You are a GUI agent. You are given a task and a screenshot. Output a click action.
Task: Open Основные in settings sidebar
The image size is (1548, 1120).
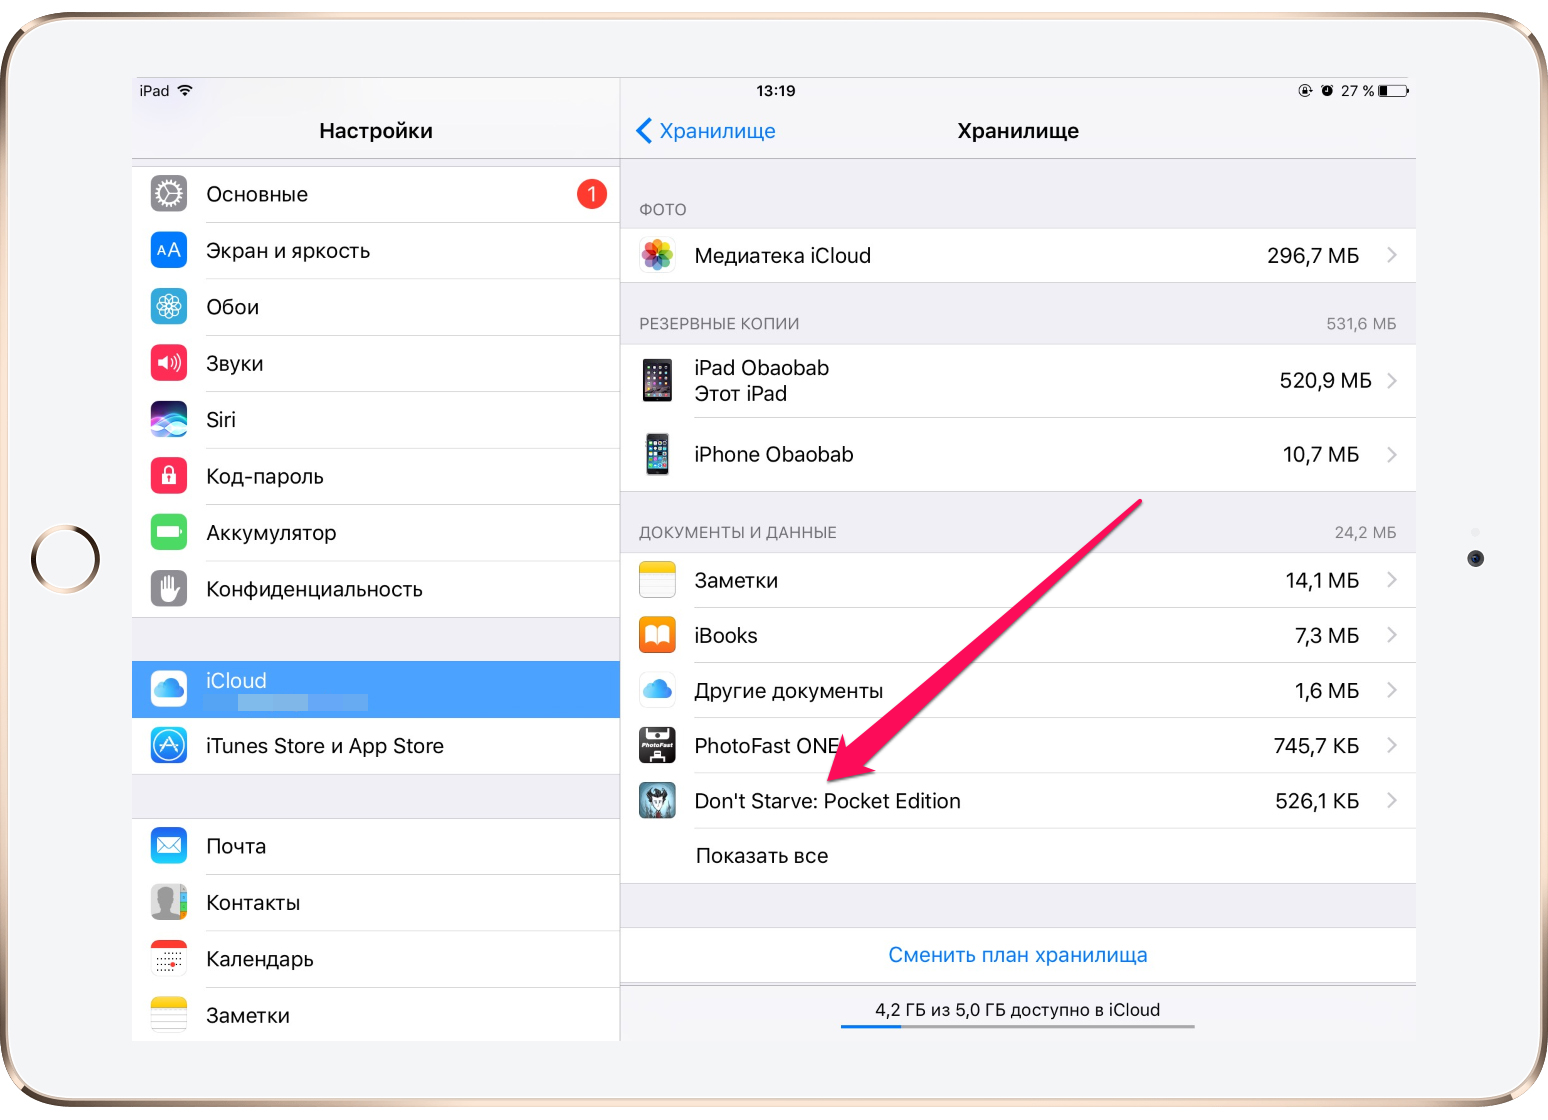coord(376,194)
